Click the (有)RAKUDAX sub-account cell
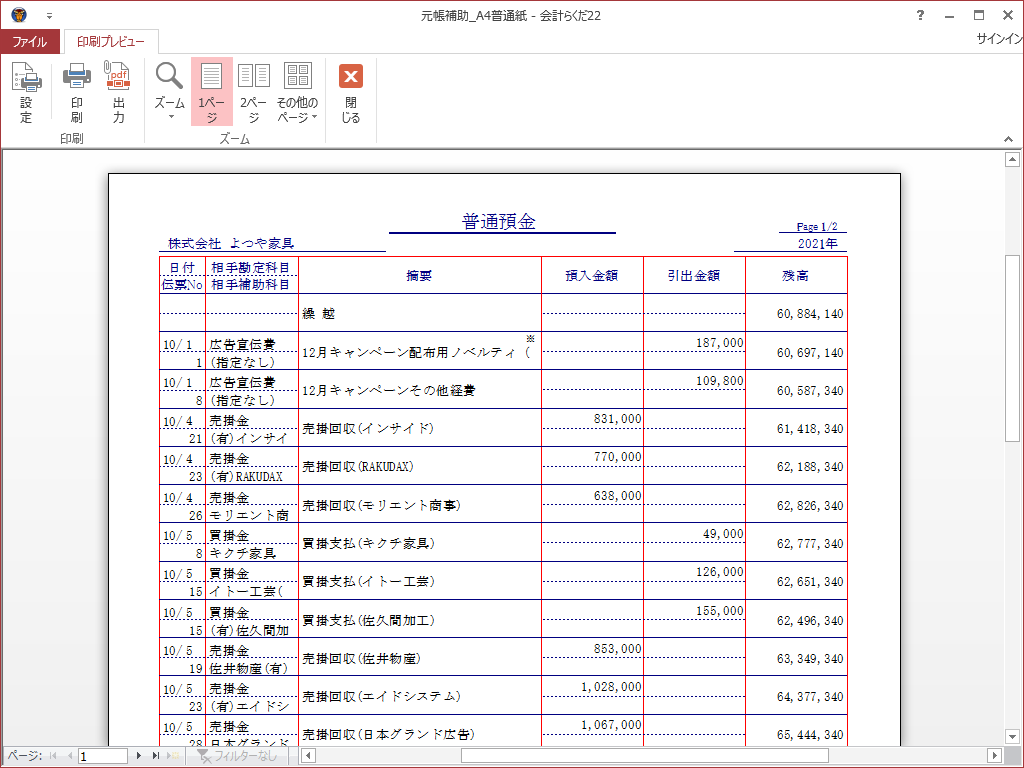Viewport: 1024px width, 768px height. click(247, 477)
